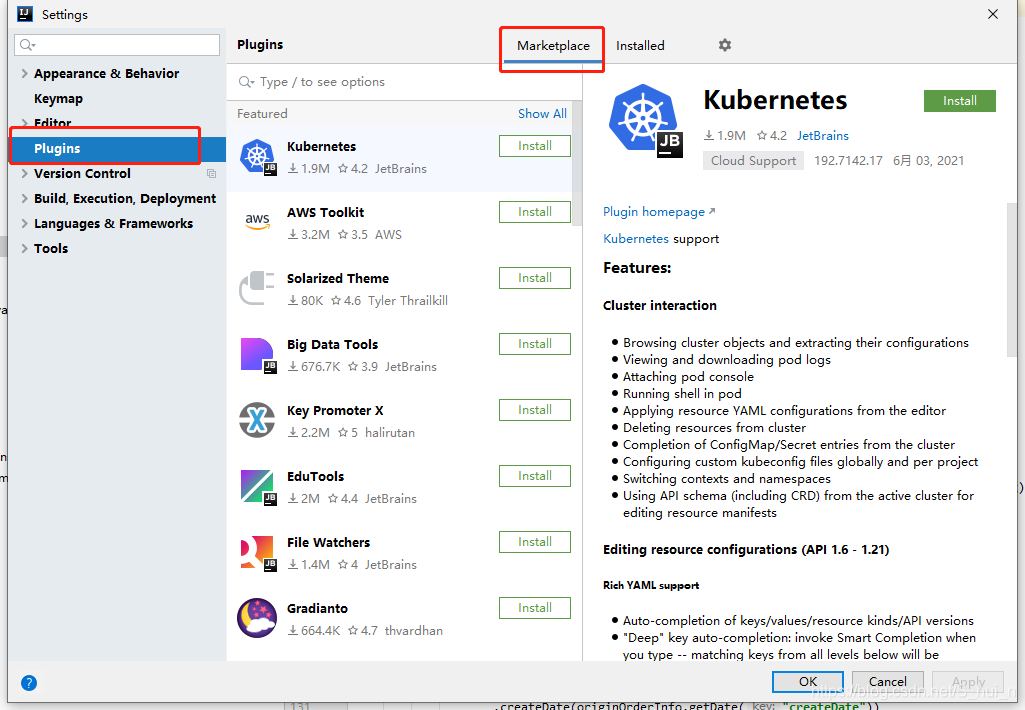Image resolution: width=1025 pixels, height=710 pixels.
Task: Install the File Watchers plugin
Action: (x=535, y=542)
